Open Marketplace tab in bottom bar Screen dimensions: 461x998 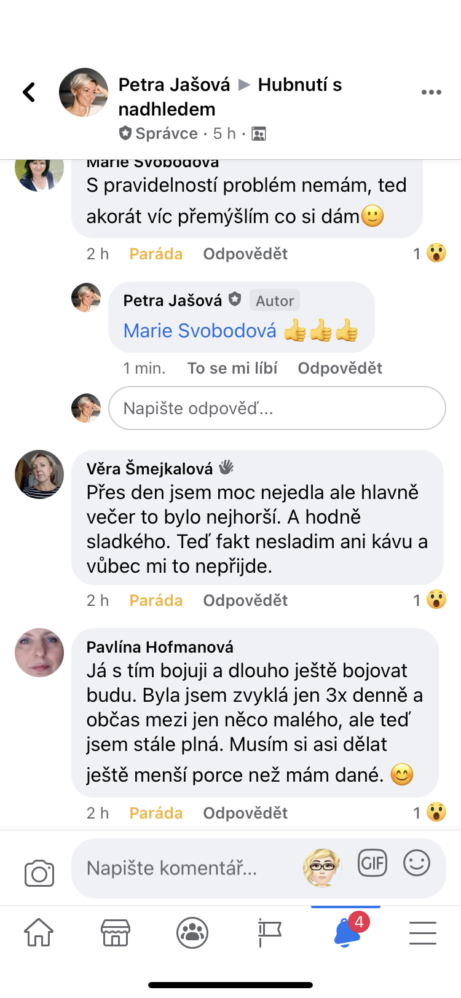(x=116, y=934)
